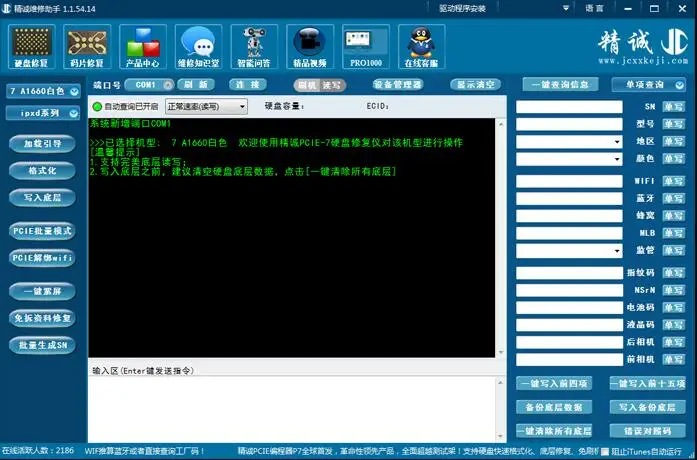Click the 单写 button next to 前相机

(x=674, y=360)
